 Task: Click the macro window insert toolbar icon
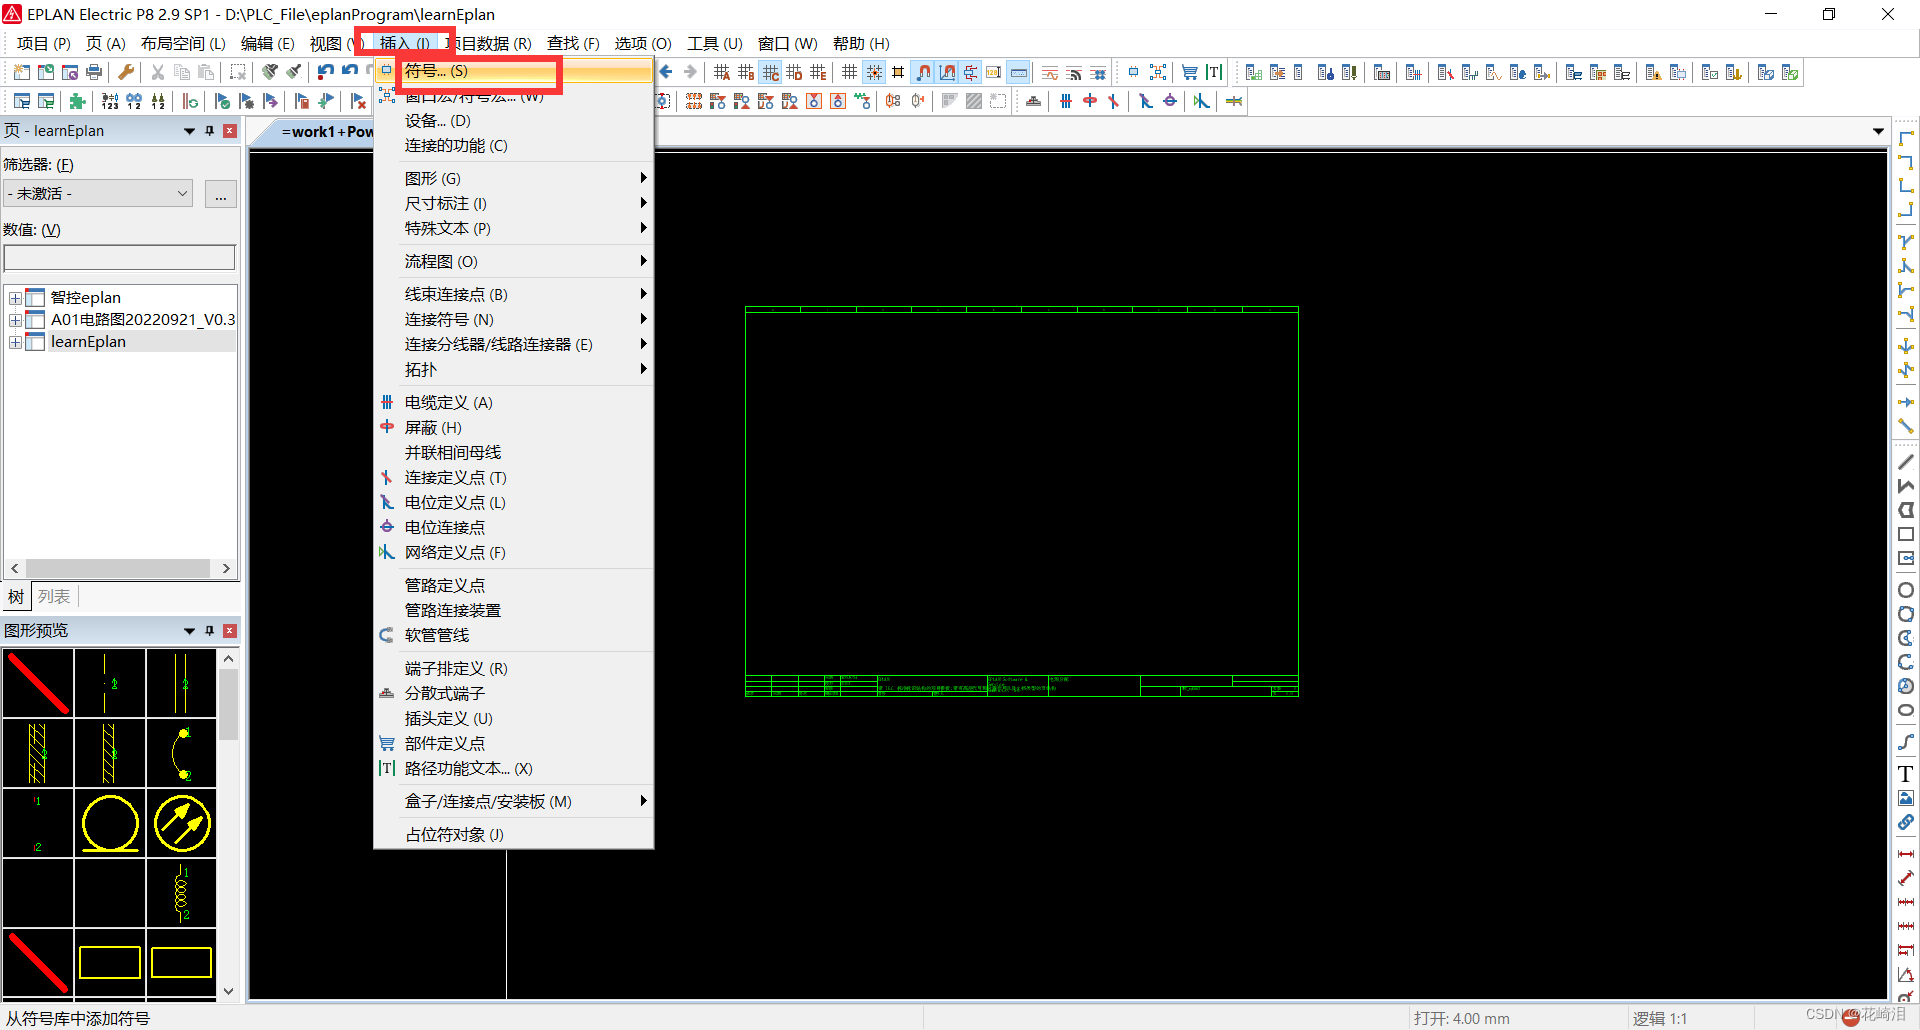(x=1158, y=72)
